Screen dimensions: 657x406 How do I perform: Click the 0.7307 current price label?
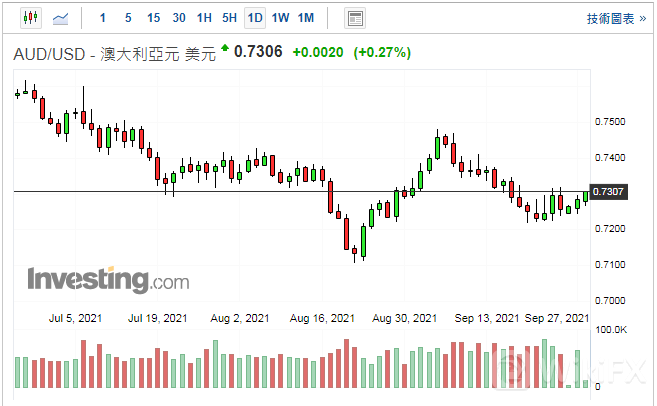tap(609, 191)
